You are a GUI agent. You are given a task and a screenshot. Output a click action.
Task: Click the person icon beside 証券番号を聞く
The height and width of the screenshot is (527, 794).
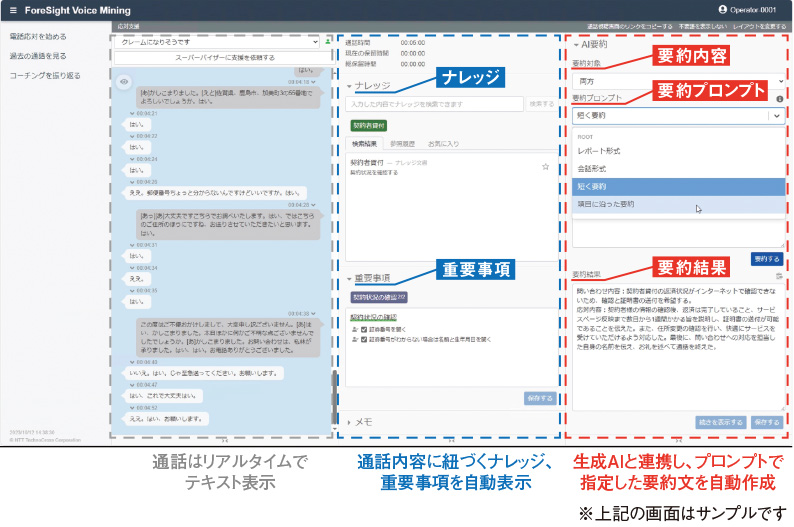355,330
